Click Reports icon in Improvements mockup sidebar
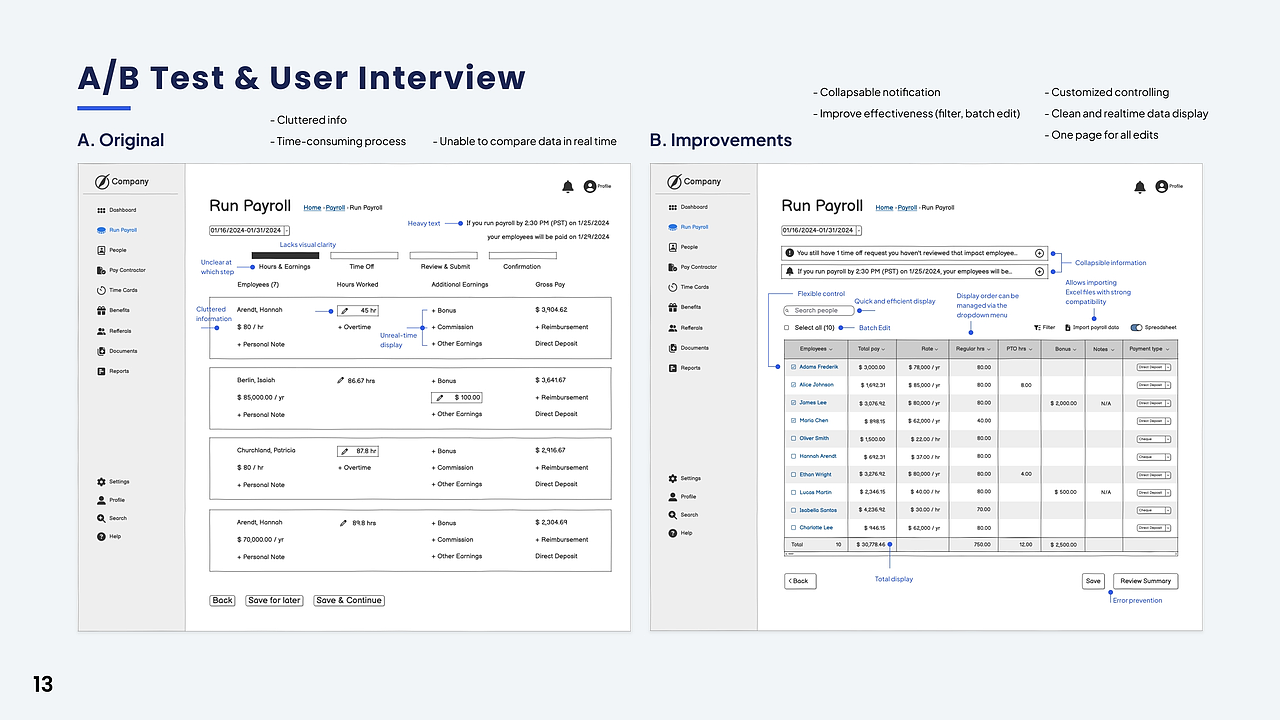The width and height of the screenshot is (1280, 720). click(673, 368)
